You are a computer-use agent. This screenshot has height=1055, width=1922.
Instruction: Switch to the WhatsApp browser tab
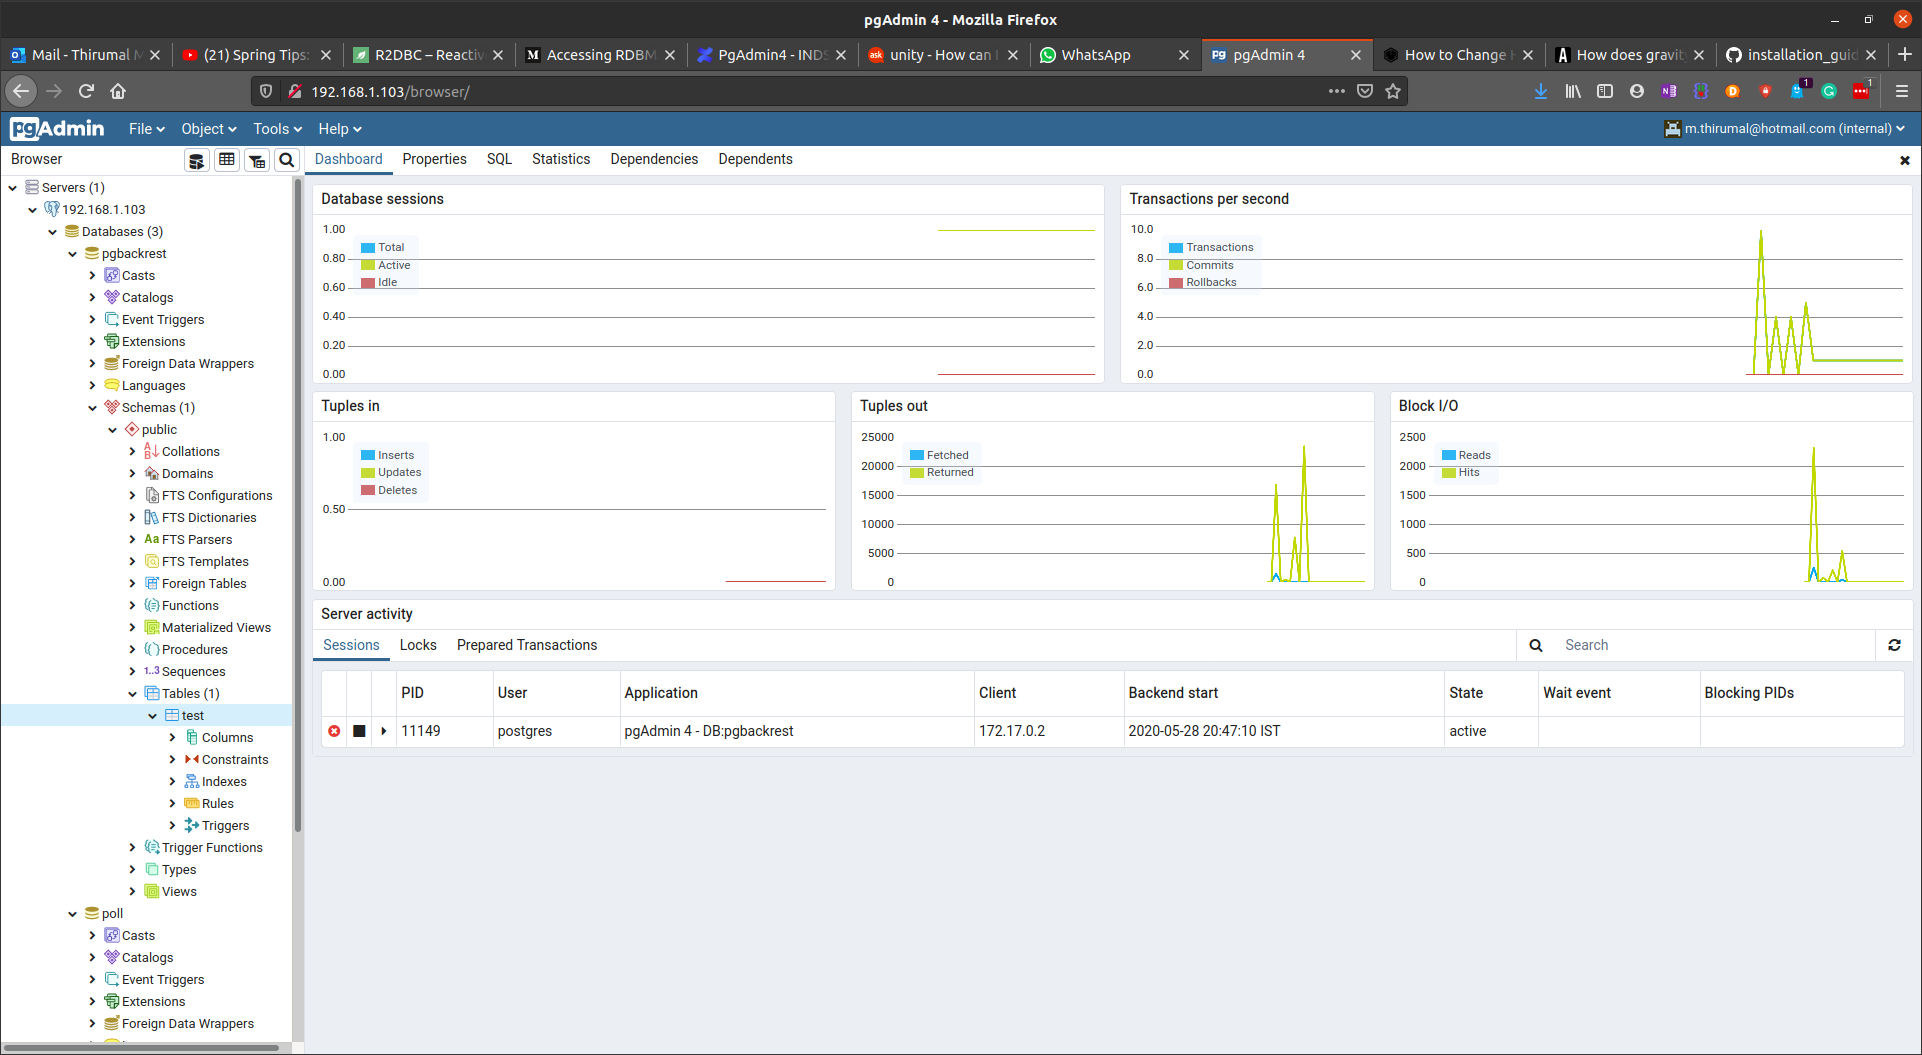[1113, 54]
